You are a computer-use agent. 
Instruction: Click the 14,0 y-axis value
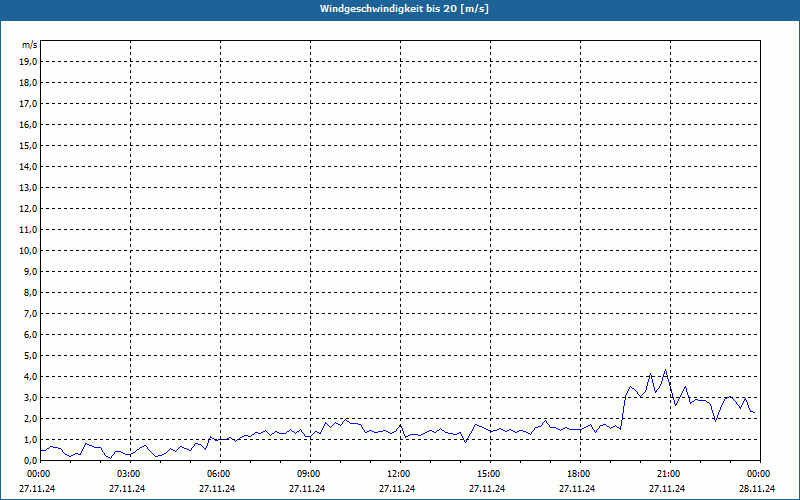tap(28, 166)
